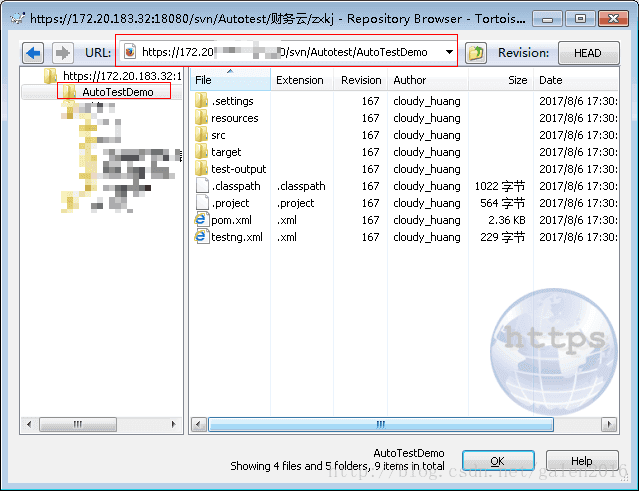
Task: Click the go-up folder icon beside Revision
Action: point(476,53)
